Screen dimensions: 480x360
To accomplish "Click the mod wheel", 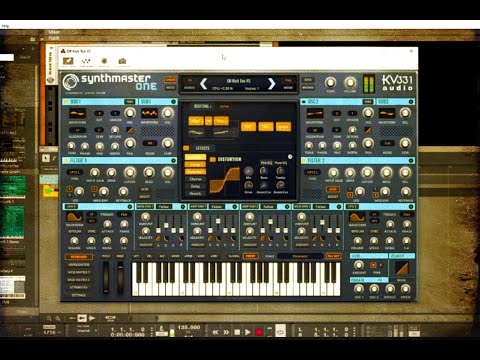I will pyautogui.click(x=120, y=277).
